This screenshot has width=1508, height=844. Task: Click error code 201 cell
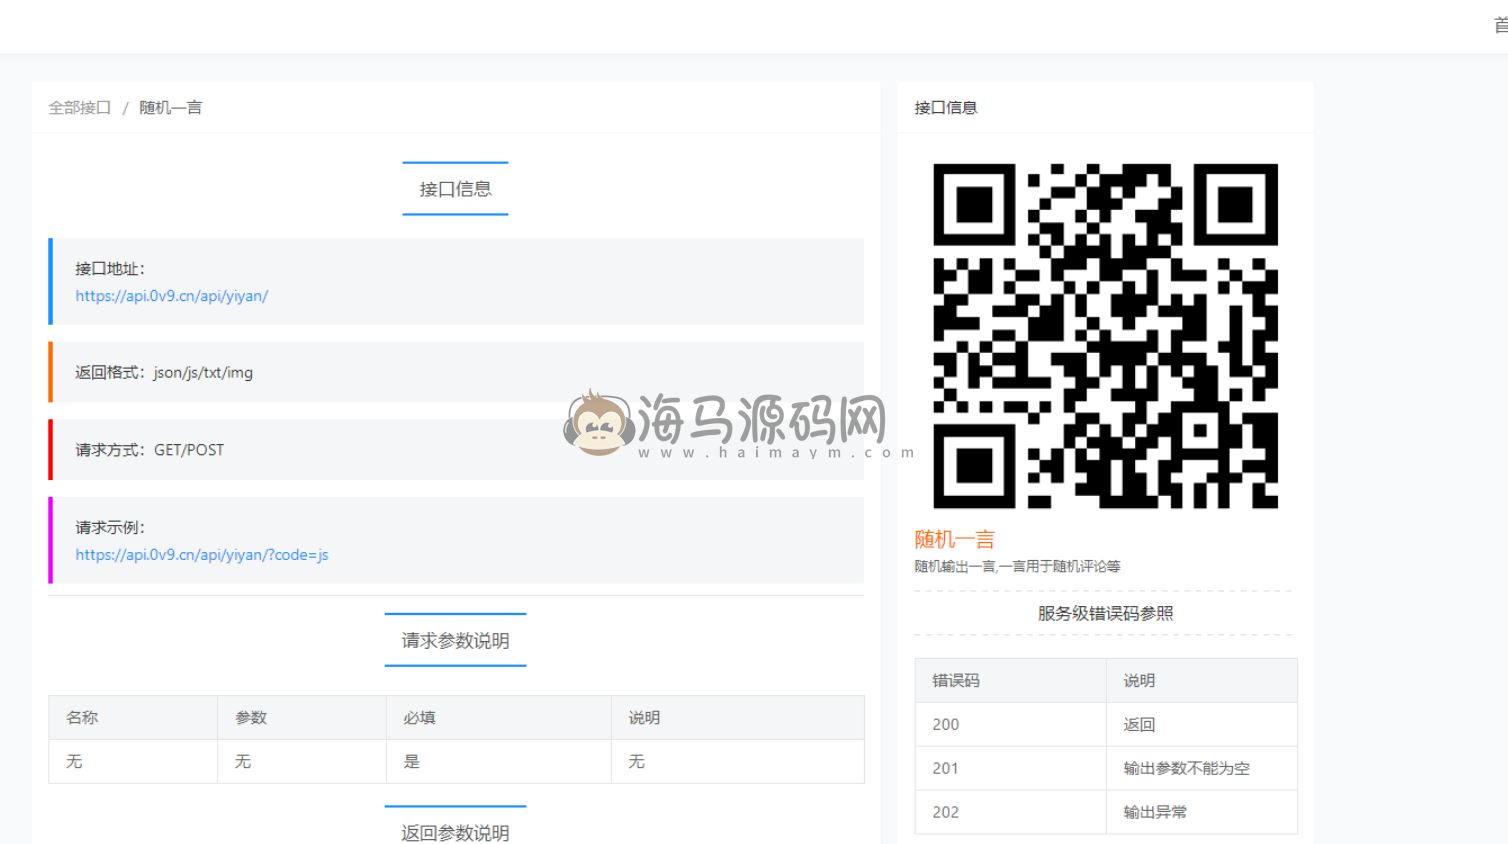coord(1011,769)
